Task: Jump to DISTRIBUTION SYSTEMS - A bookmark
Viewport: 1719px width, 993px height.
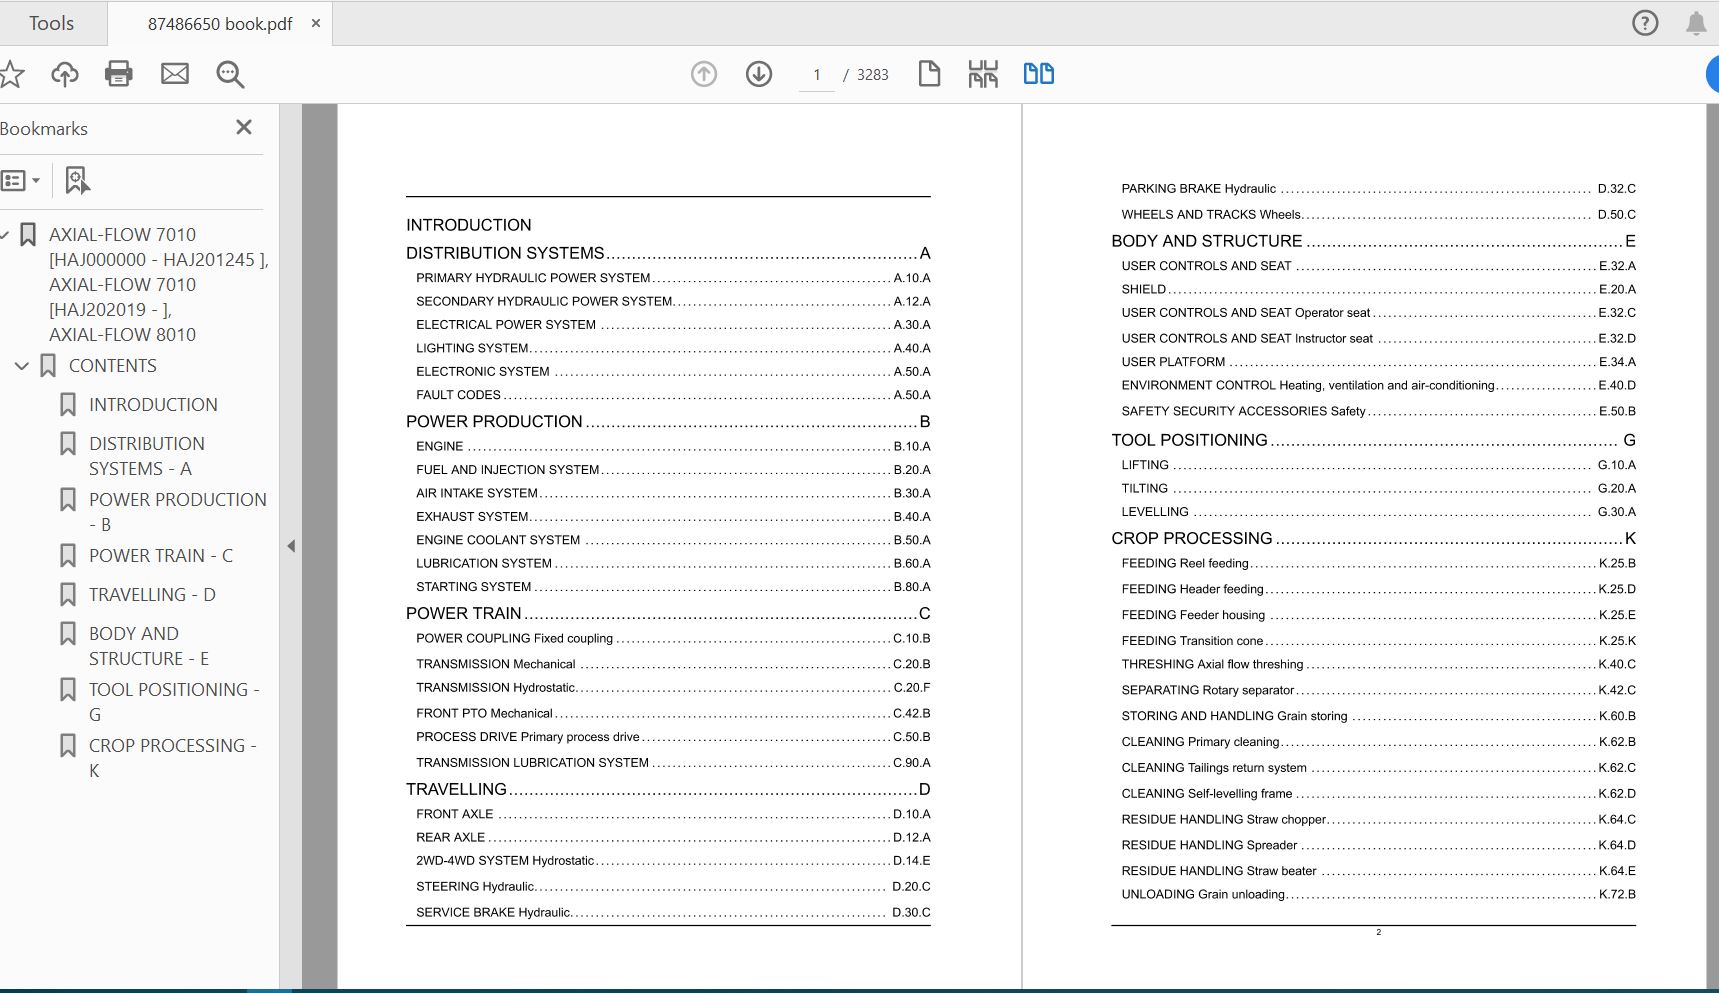Action: (x=147, y=456)
